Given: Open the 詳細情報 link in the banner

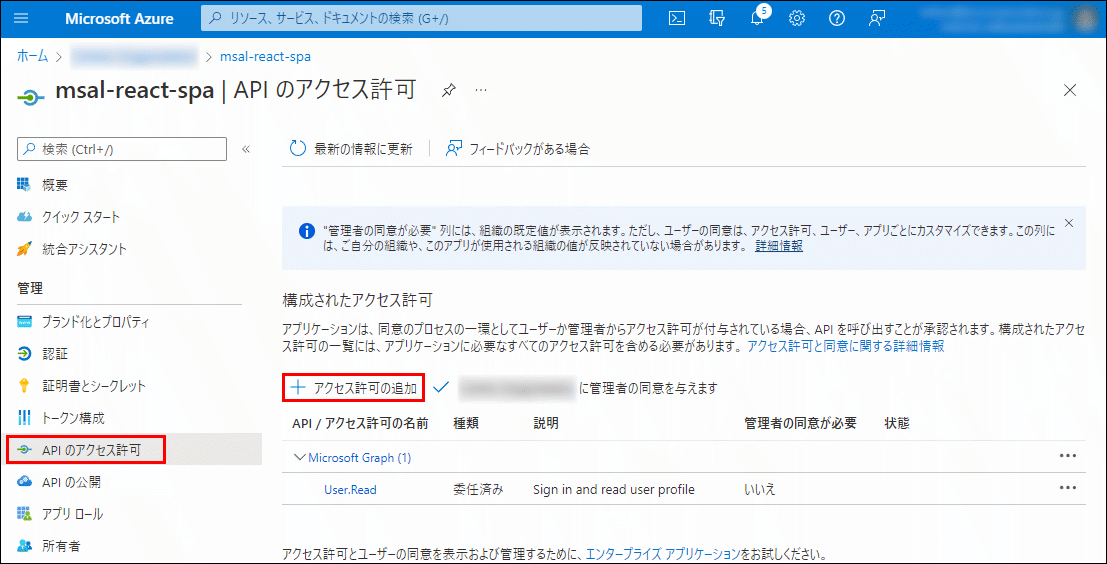Looking at the screenshot, I should 778,246.
